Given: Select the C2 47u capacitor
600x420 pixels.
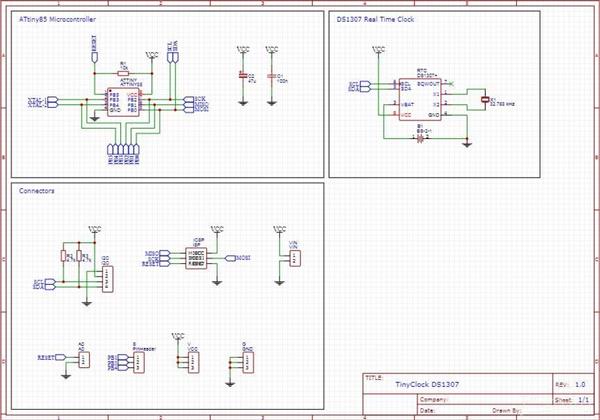Looking at the screenshot, I should 242,76.
